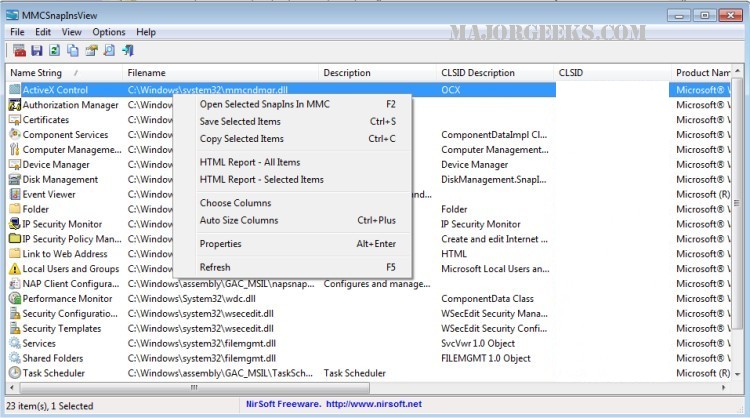The width and height of the screenshot is (750, 418).
Task: Click the Computer Management row icon
Action: 15,149
